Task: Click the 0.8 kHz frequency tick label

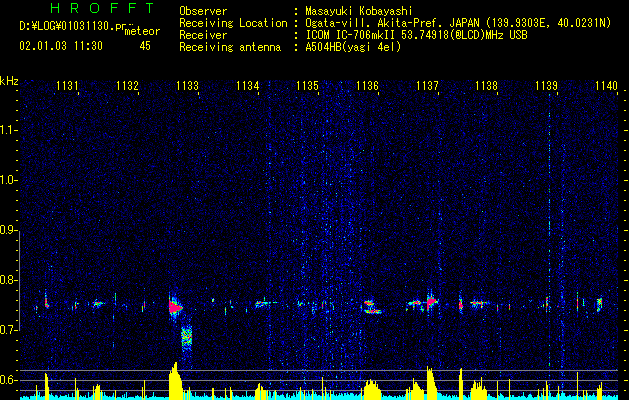Action: click(x=8, y=280)
